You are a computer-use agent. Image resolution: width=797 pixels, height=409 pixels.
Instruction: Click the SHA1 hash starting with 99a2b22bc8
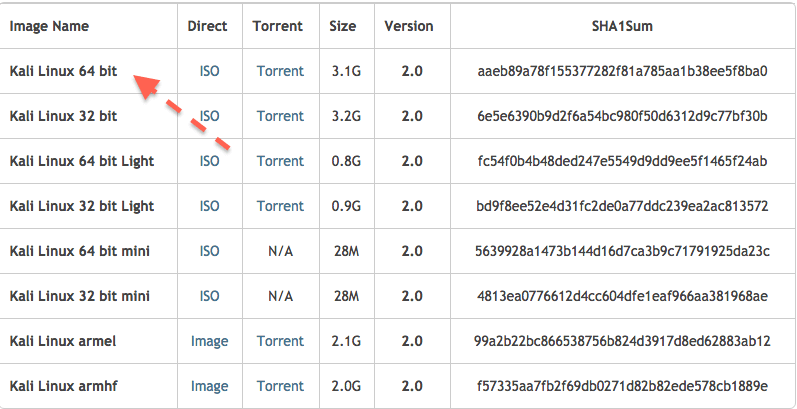pyautogui.click(x=623, y=341)
